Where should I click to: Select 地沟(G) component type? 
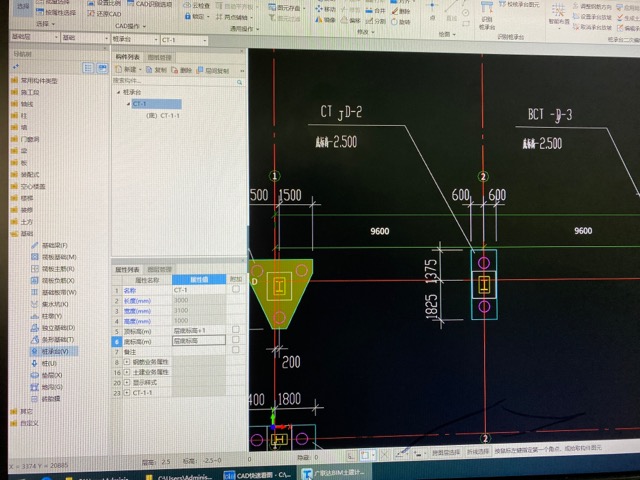47,387
